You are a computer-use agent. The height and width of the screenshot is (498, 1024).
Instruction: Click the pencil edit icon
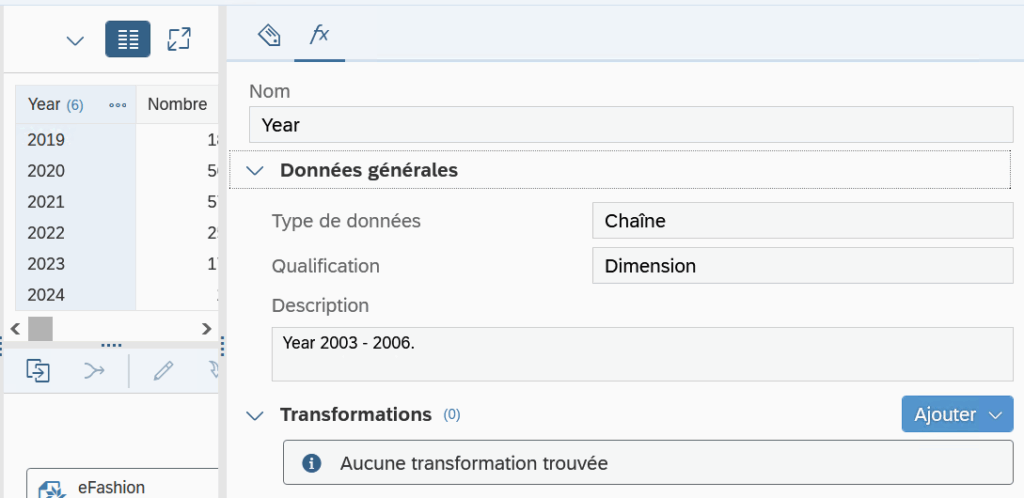tap(163, 371)
